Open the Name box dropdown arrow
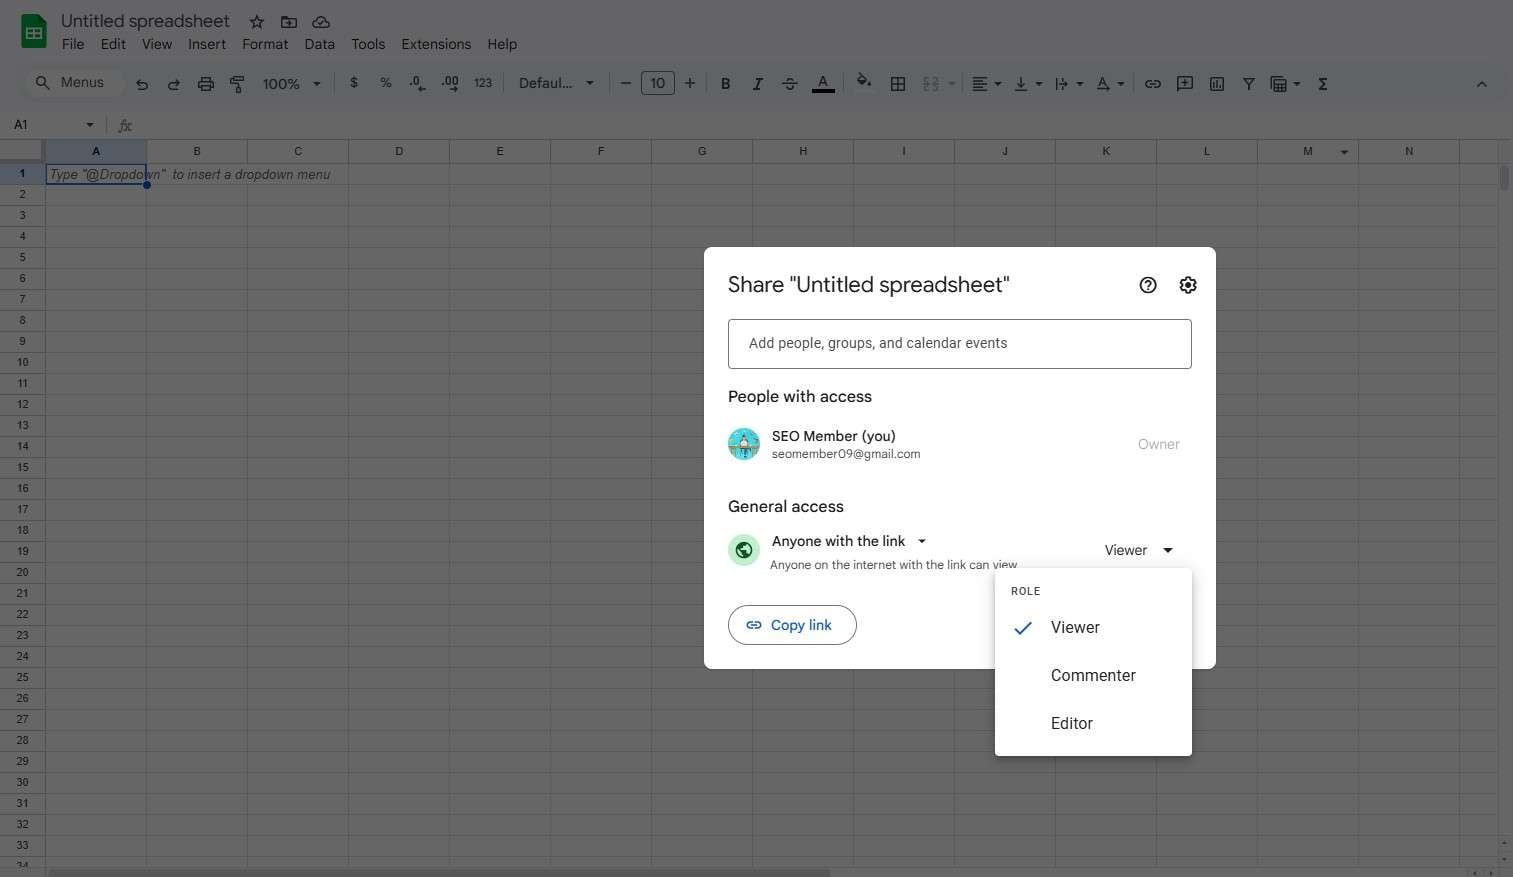The image size is (1513, 877). (x=90, y=125)
